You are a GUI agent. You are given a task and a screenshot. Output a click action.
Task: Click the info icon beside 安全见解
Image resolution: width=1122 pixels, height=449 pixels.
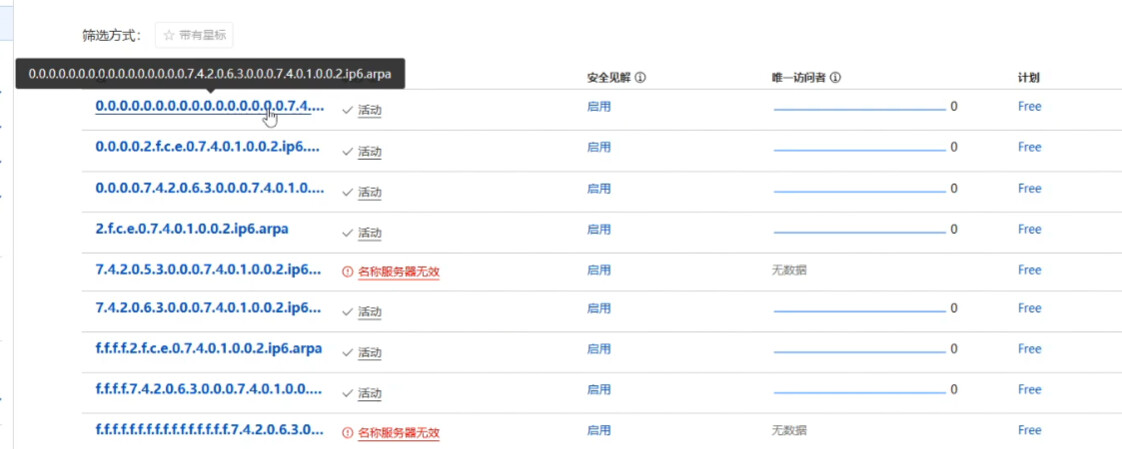(x=640, y=78)
